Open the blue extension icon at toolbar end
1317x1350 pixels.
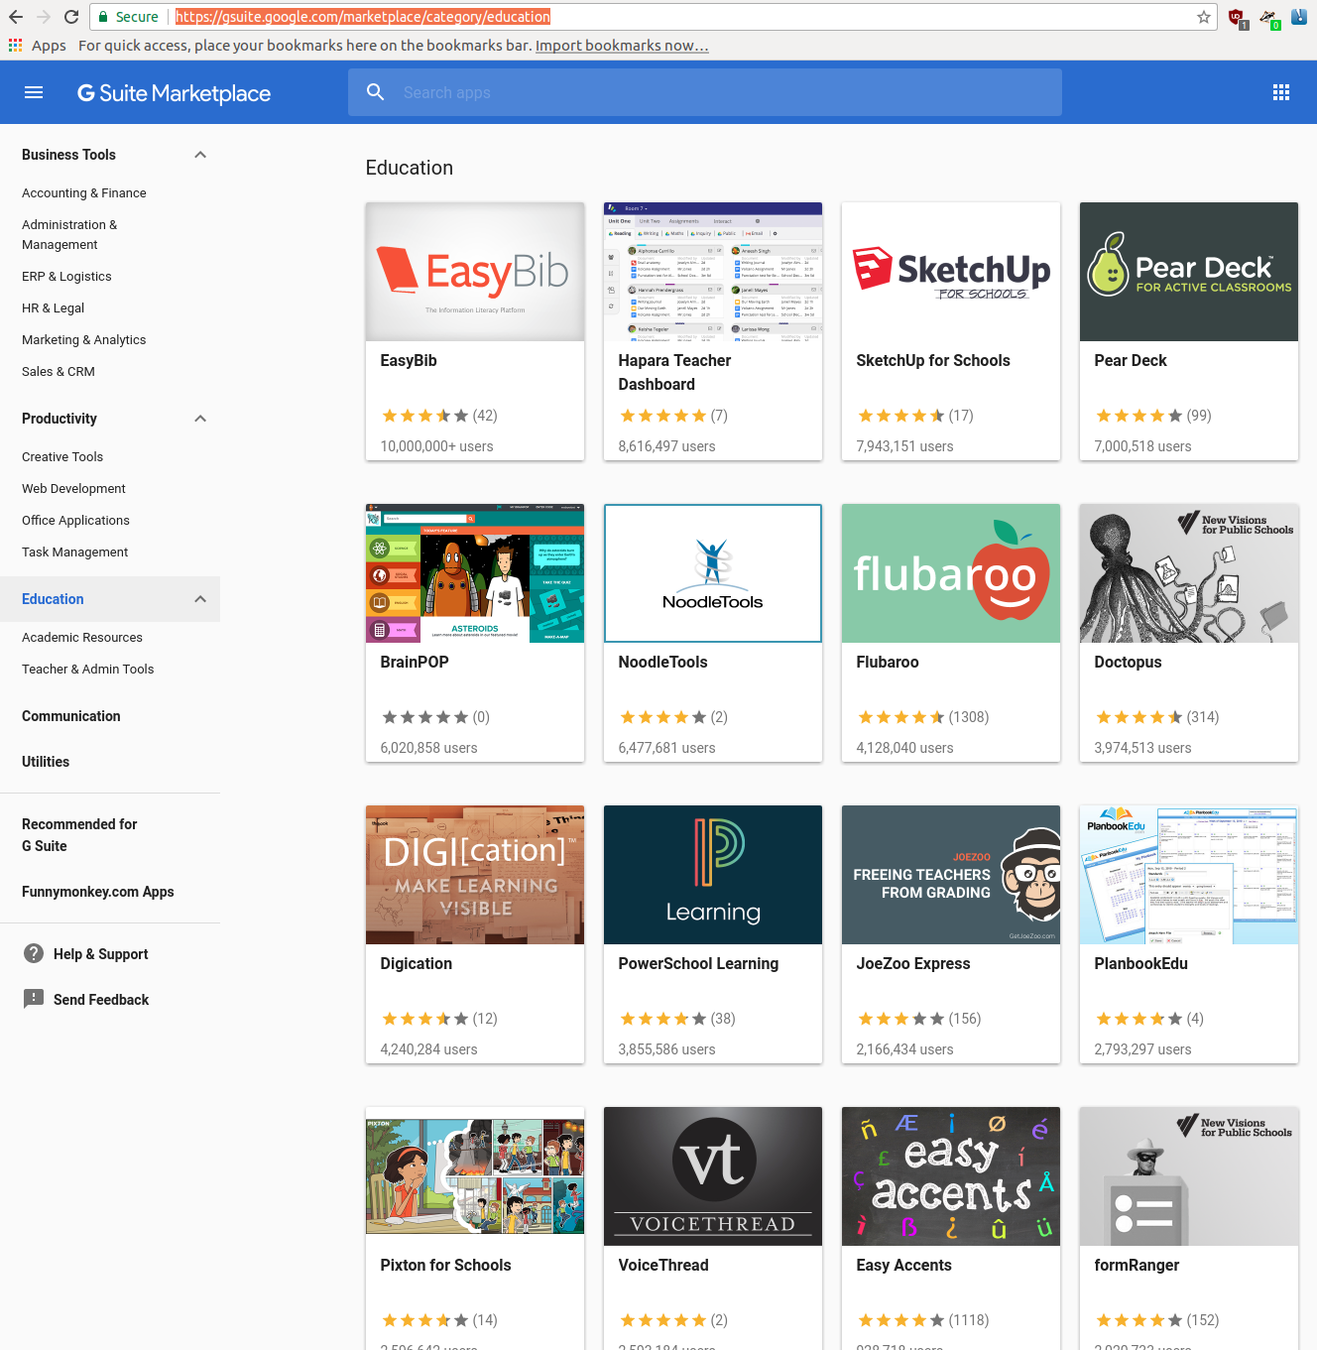(x=1299, y=16)
